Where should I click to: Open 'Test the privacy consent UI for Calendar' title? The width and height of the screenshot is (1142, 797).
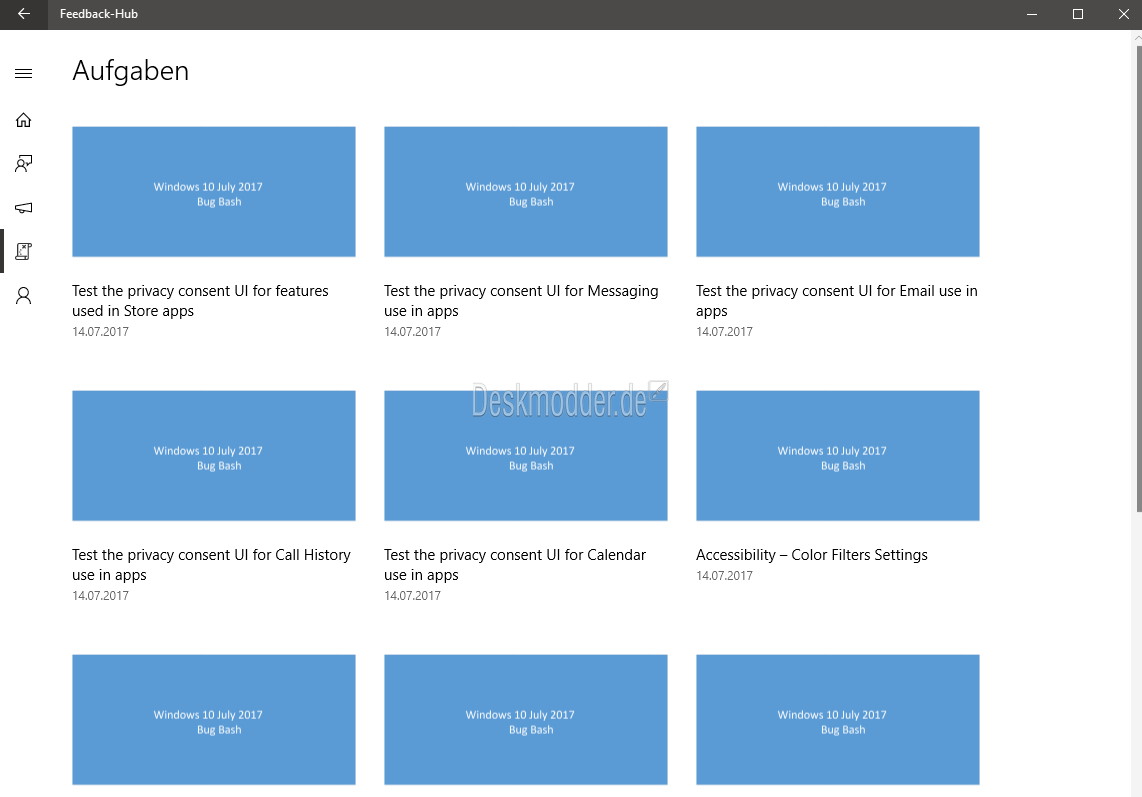coord(515,565)
